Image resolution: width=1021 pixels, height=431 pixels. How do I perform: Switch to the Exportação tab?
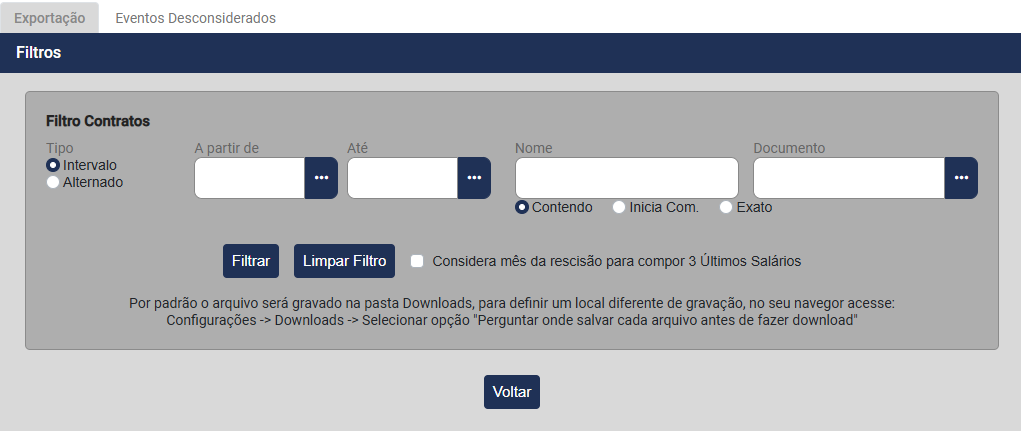[49, 18]
